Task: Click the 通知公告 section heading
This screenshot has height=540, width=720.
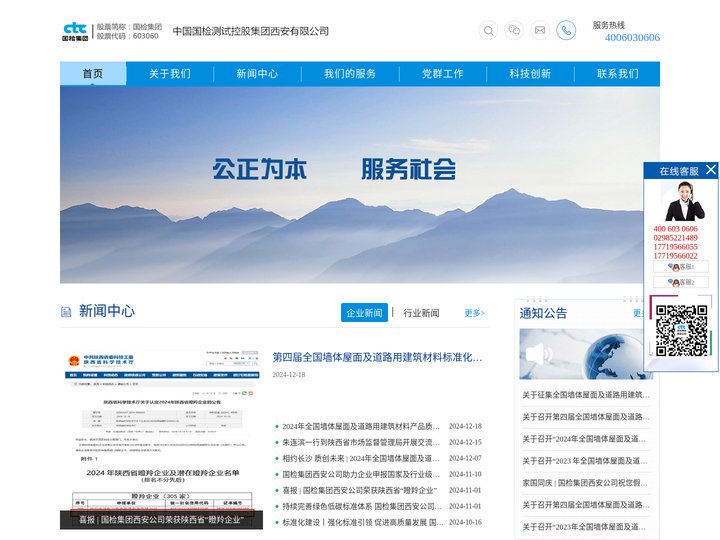Action: (543, 313)
